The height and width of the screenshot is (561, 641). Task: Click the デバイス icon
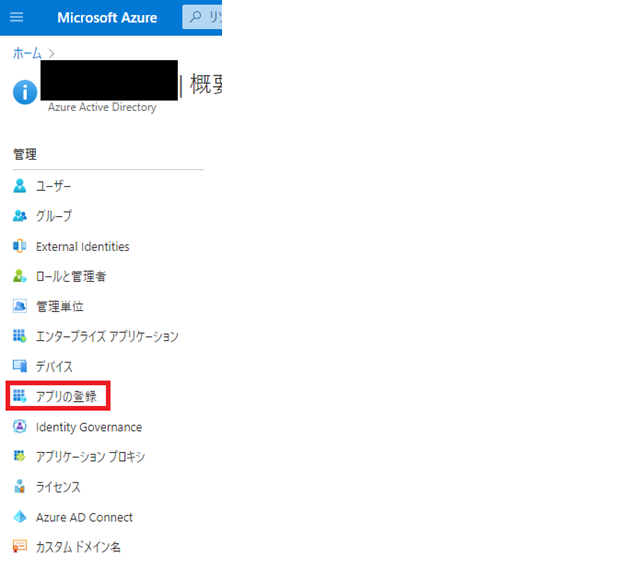19,367
